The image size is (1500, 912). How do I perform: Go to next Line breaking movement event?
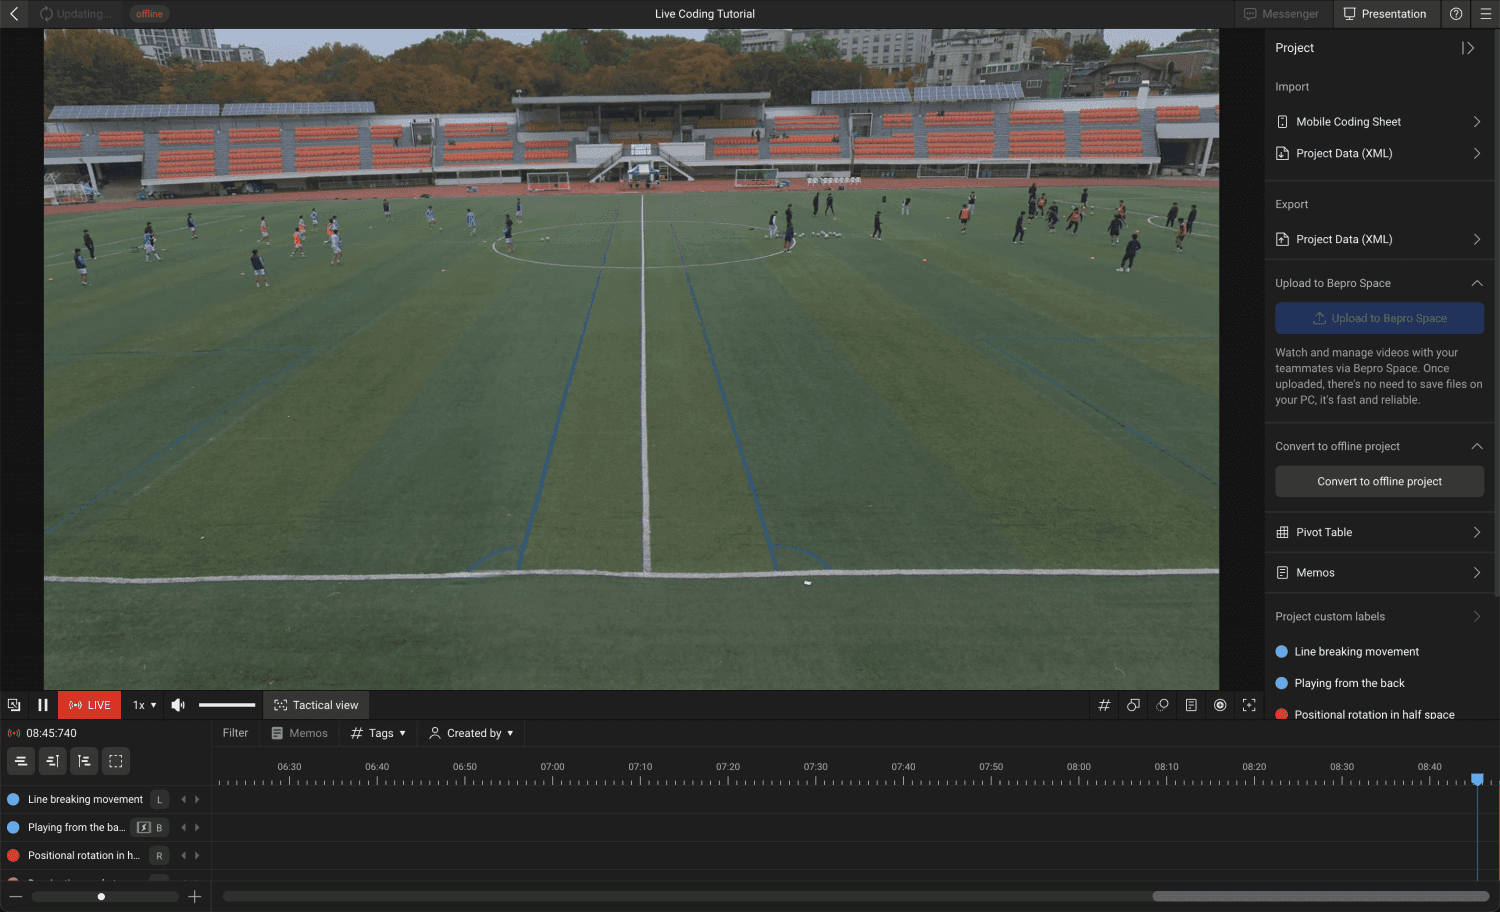[197, 800]
